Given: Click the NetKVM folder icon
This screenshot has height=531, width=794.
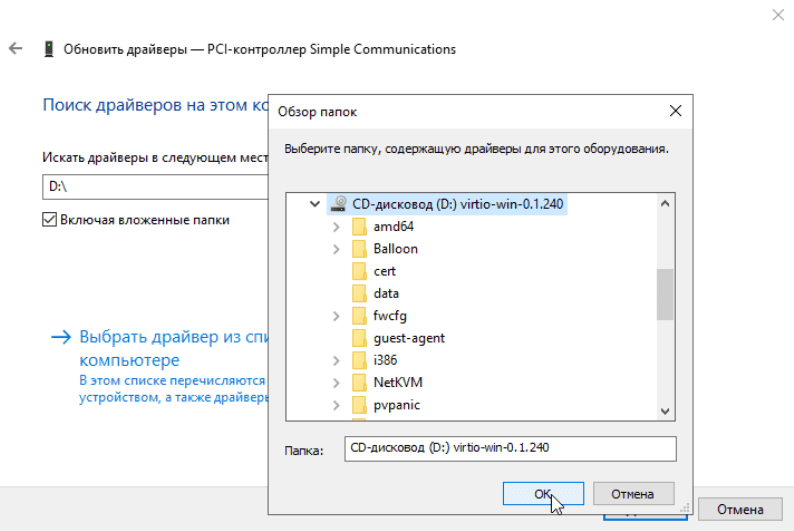Looking at the screenshot, I should (x=359, y=382).
